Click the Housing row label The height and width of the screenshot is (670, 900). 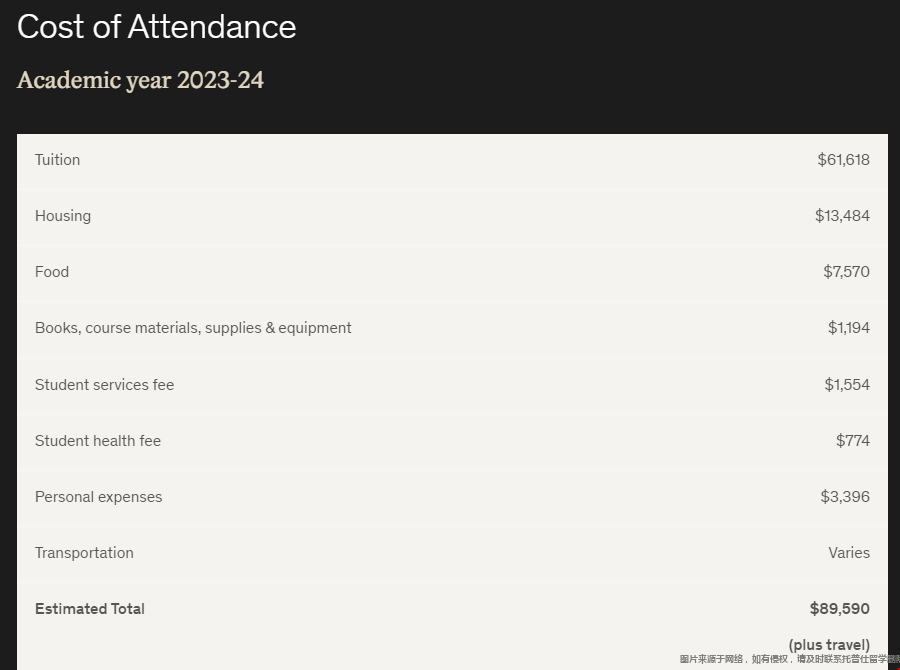(63, 216)
